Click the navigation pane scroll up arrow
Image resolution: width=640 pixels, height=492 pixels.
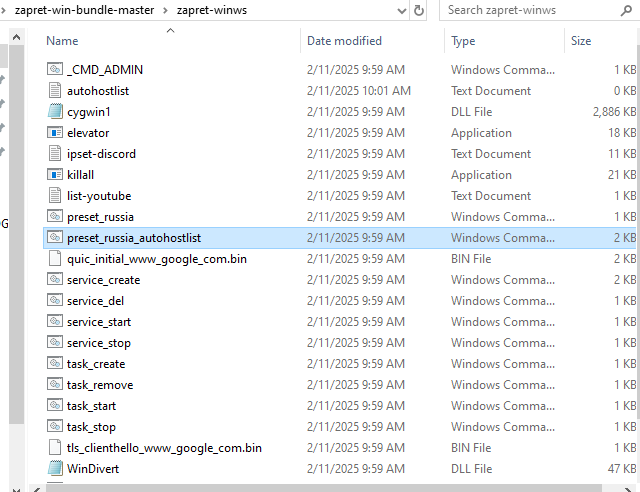pos(16,38)
